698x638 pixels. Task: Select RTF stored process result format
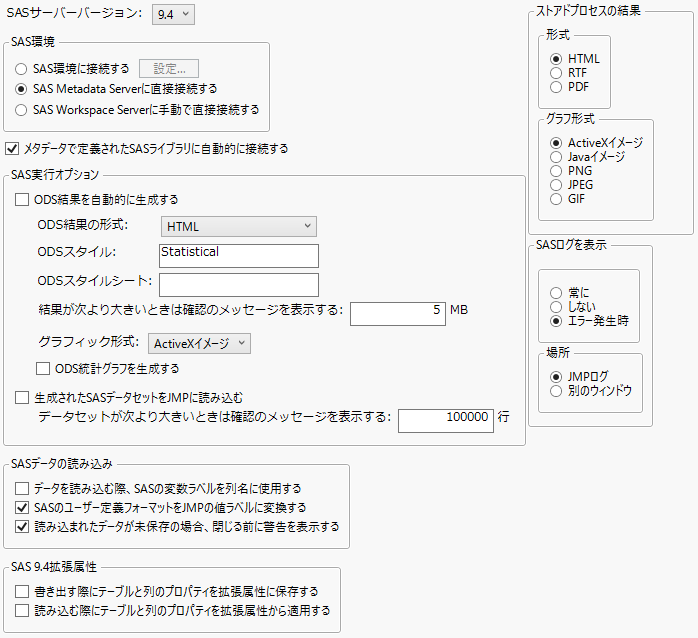[556, 73]
